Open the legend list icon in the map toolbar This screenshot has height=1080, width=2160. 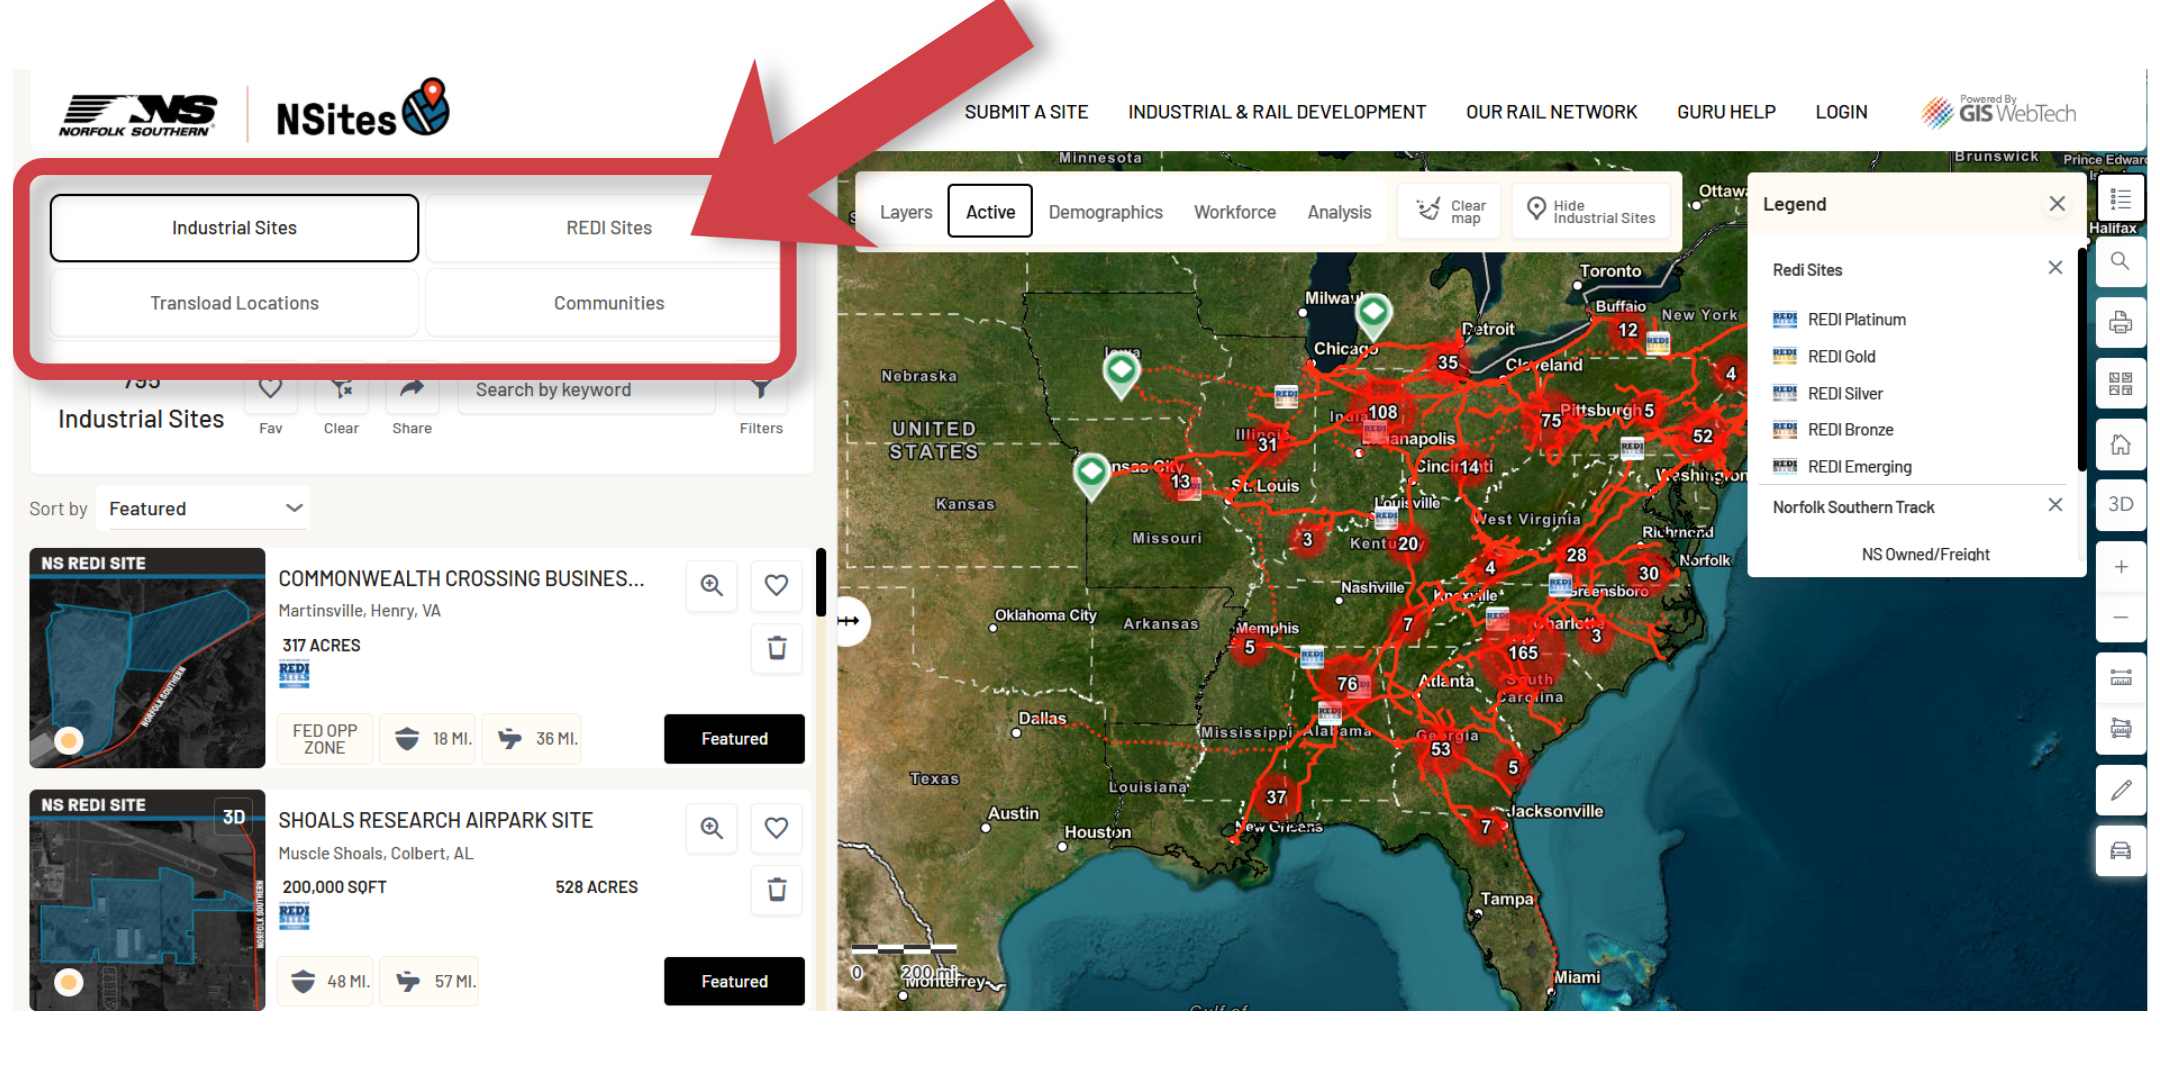[2120, 199]
